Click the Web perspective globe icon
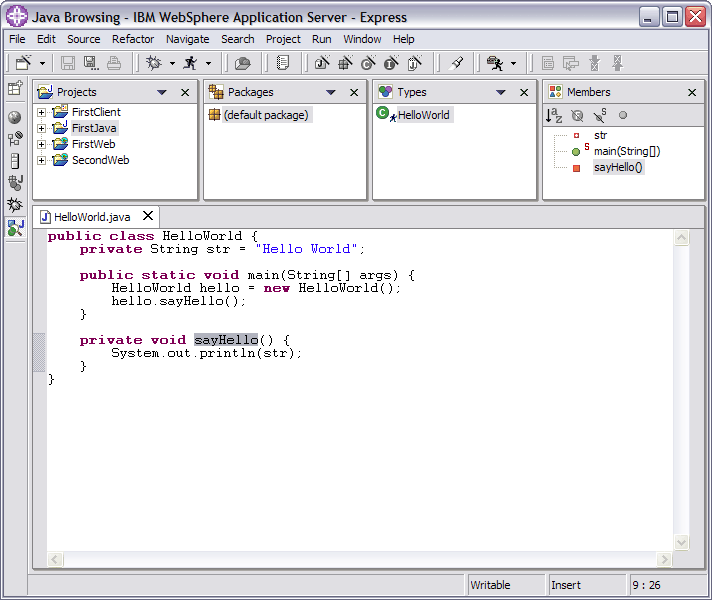The image size is (712, 600). [15, 117]
